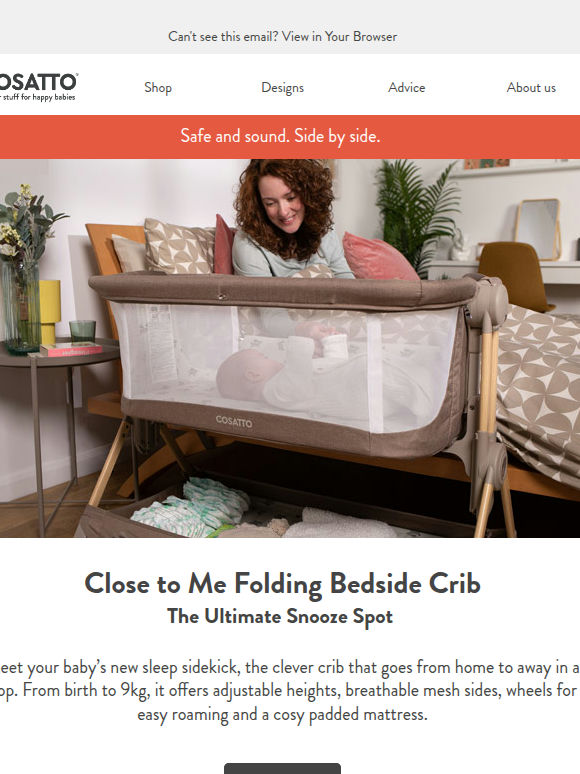
Task: Click the crib description paragraph text
Action: pos(290,691)
